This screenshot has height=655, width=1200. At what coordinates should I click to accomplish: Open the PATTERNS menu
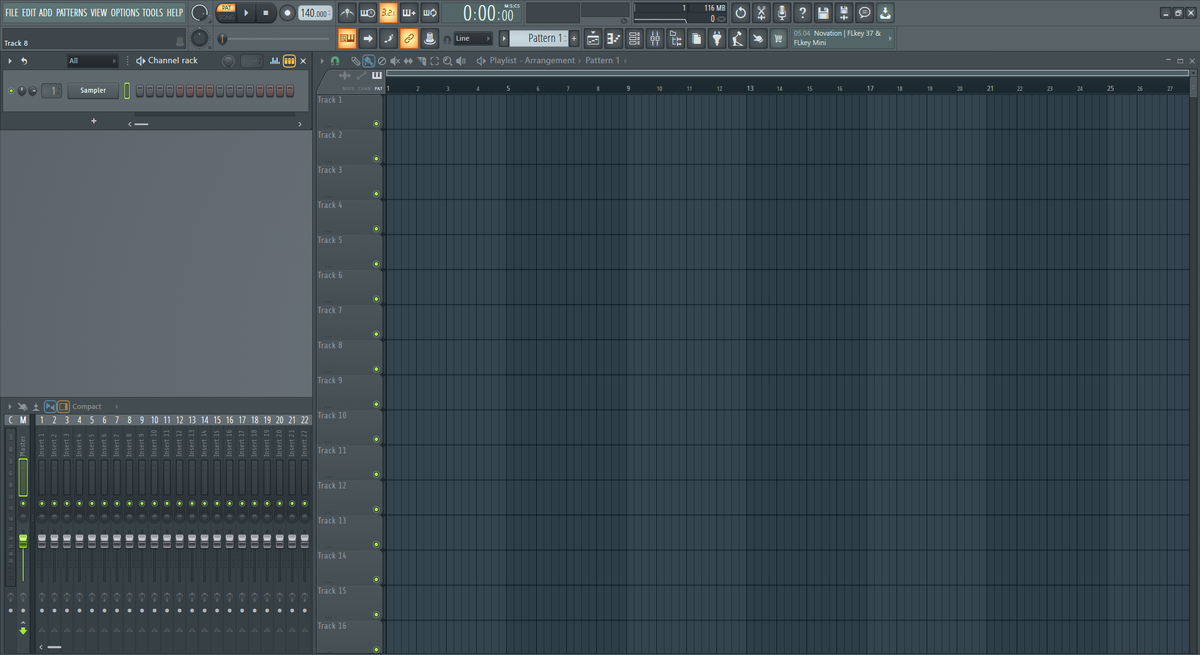[71, 13]
